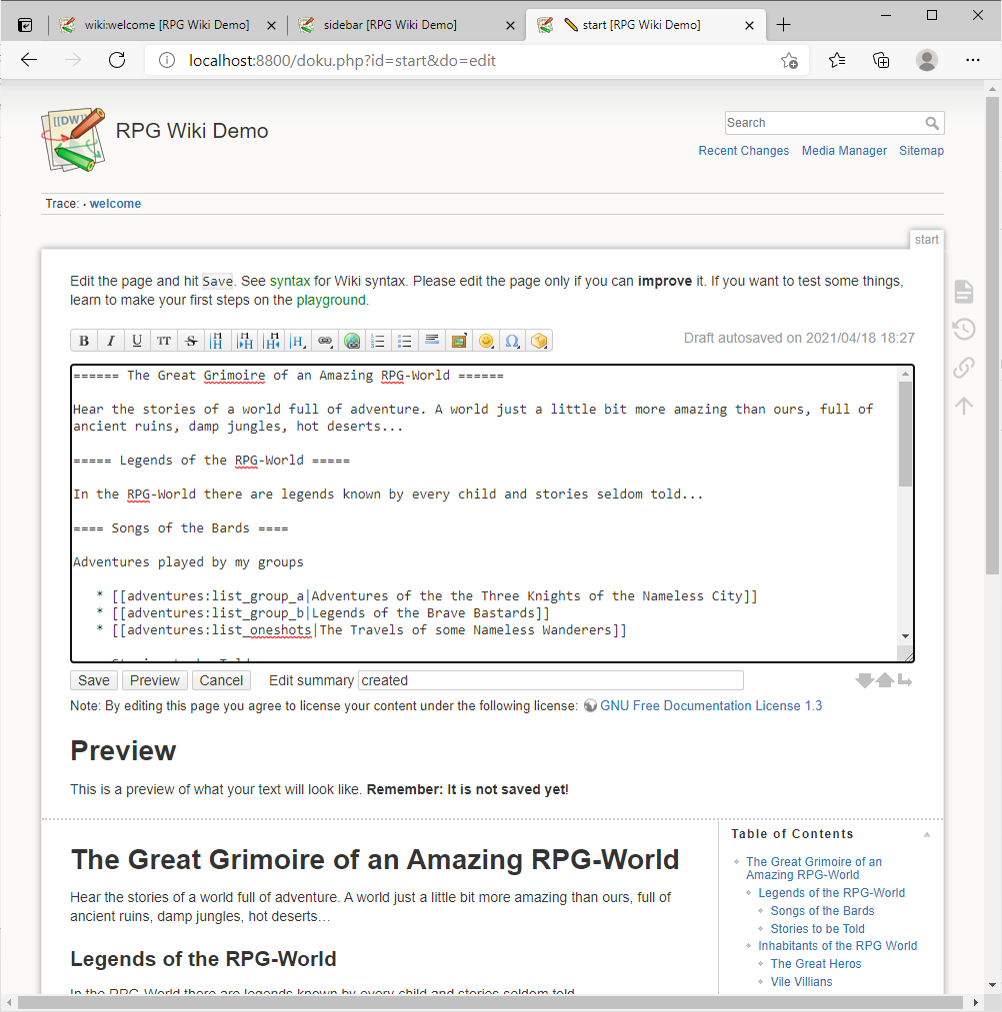Screen dimensions: 1002x1012
Task: Insert external link with globe icon
Action: (x=352, y=341)
